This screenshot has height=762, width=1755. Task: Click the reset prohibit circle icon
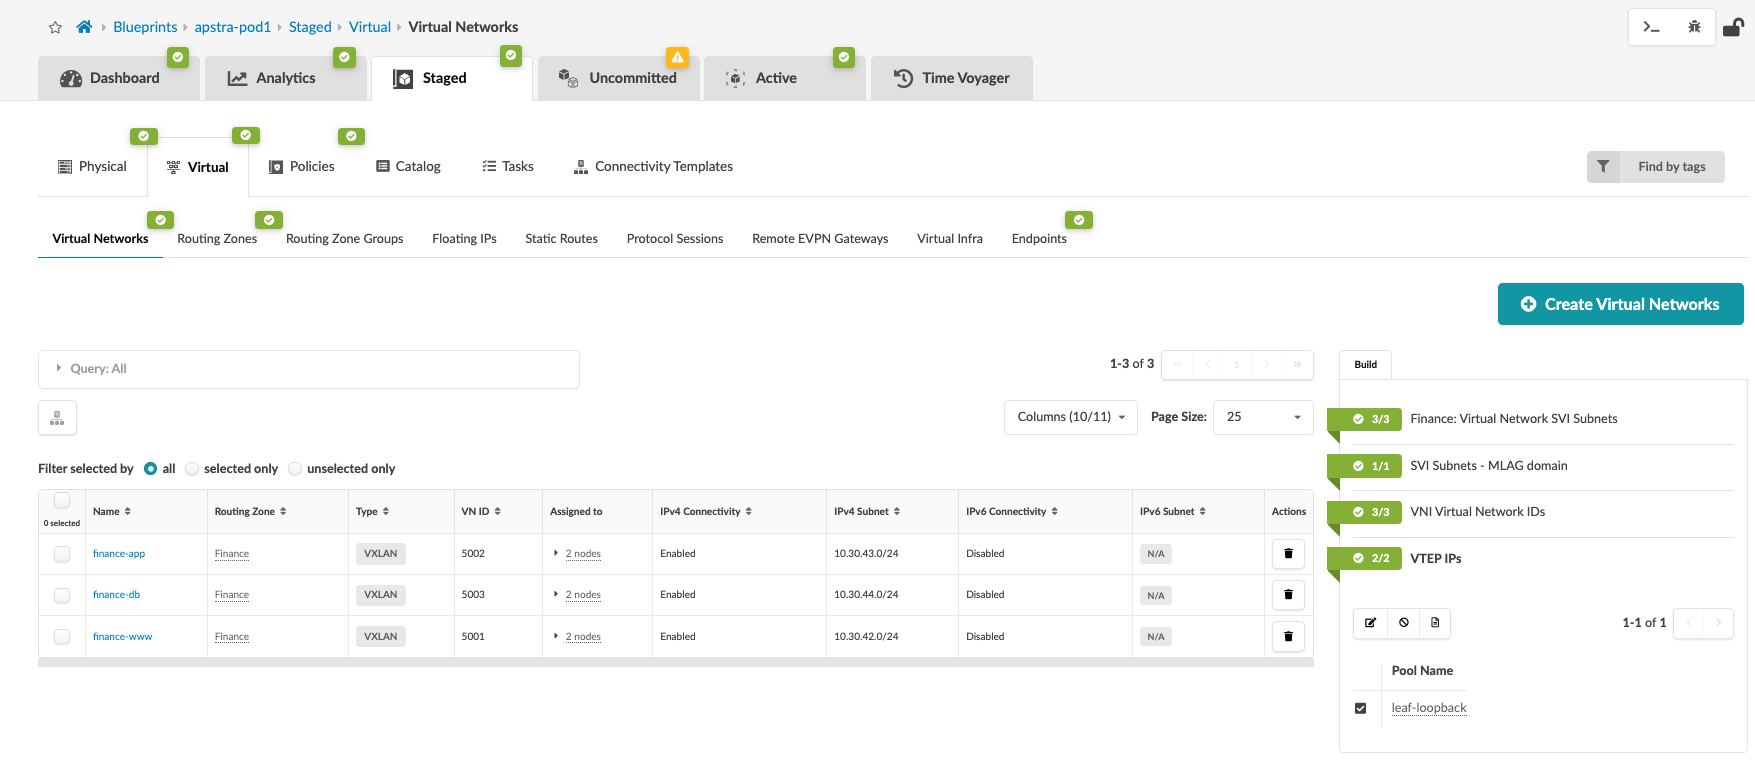coord(1404,622)
